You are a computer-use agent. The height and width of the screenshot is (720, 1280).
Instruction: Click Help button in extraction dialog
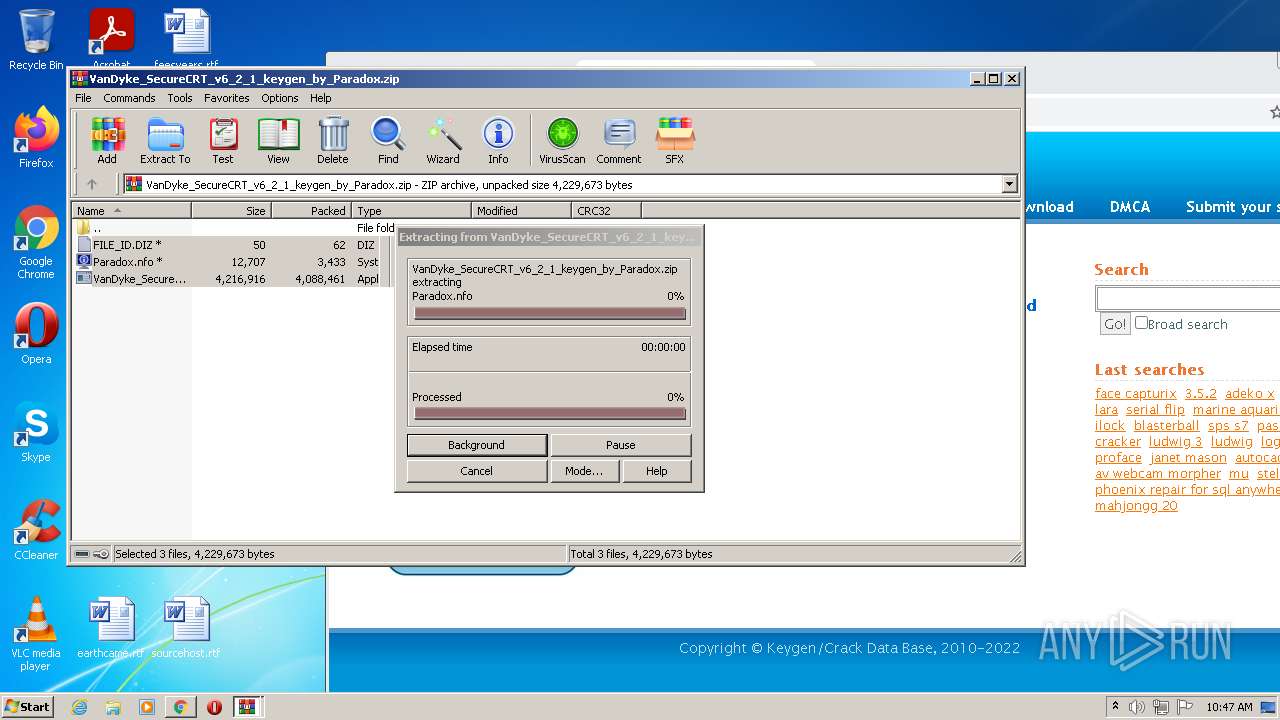pos(657,471)
